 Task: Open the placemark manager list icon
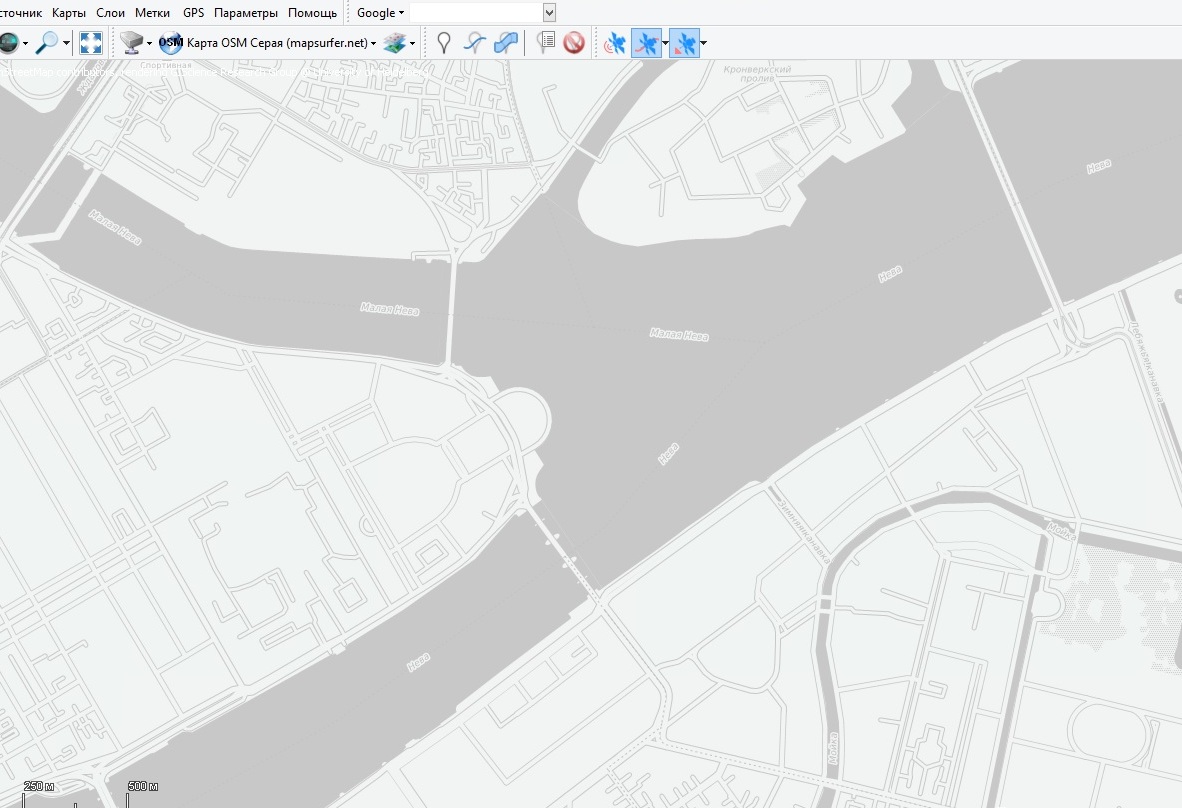[x=545, y=43]
